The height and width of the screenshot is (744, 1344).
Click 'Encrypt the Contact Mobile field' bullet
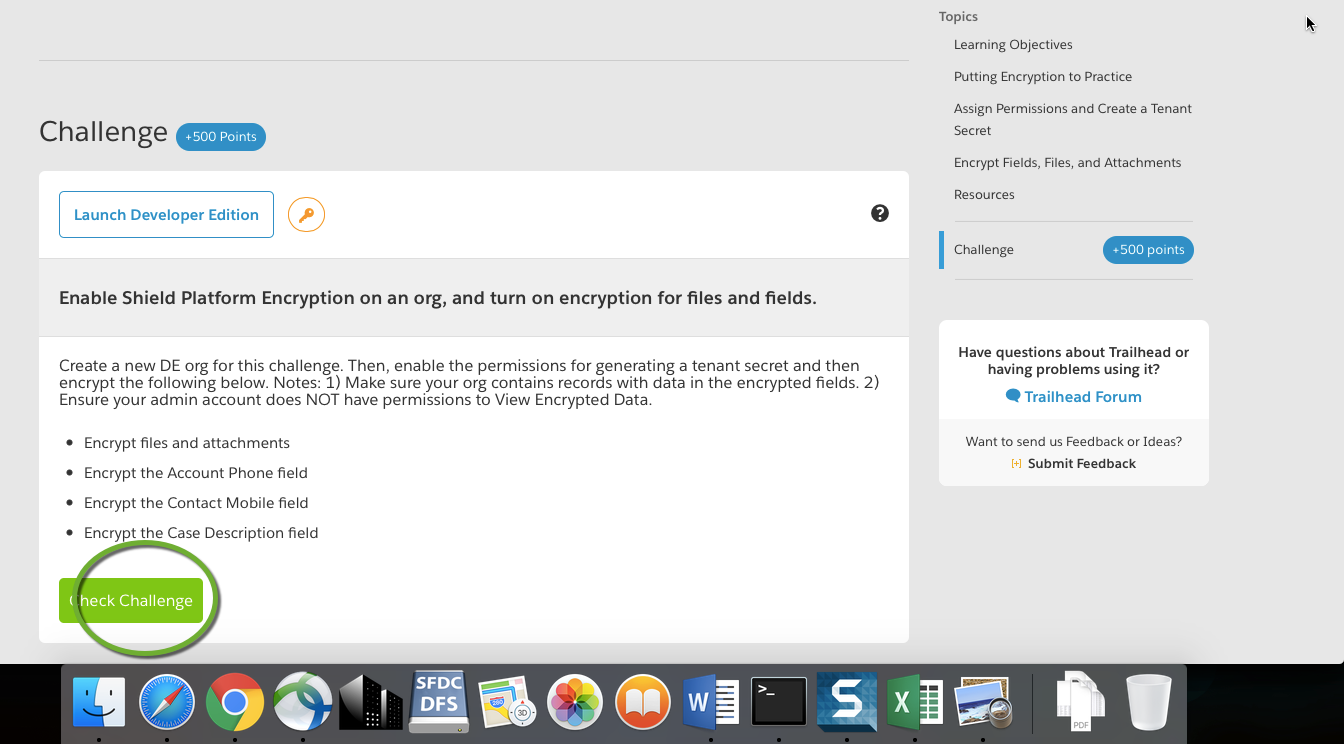196,502
